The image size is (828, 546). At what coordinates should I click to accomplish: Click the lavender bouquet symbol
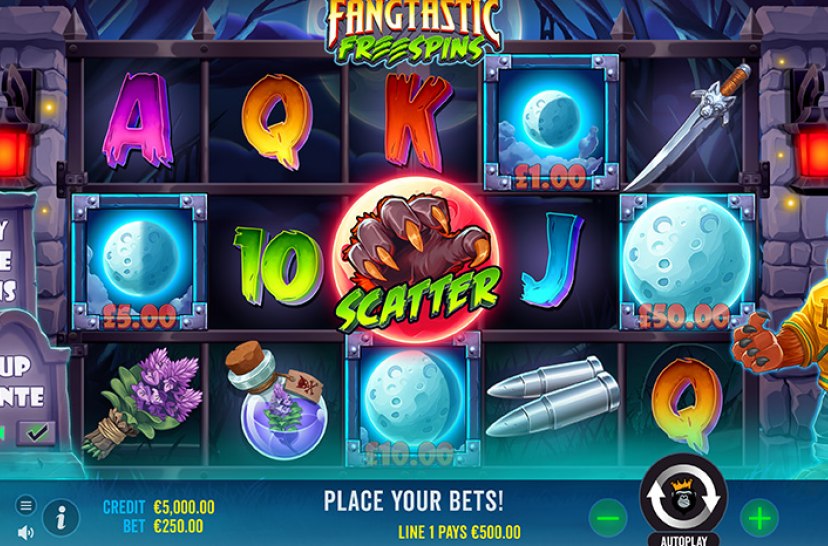point(143,402)
